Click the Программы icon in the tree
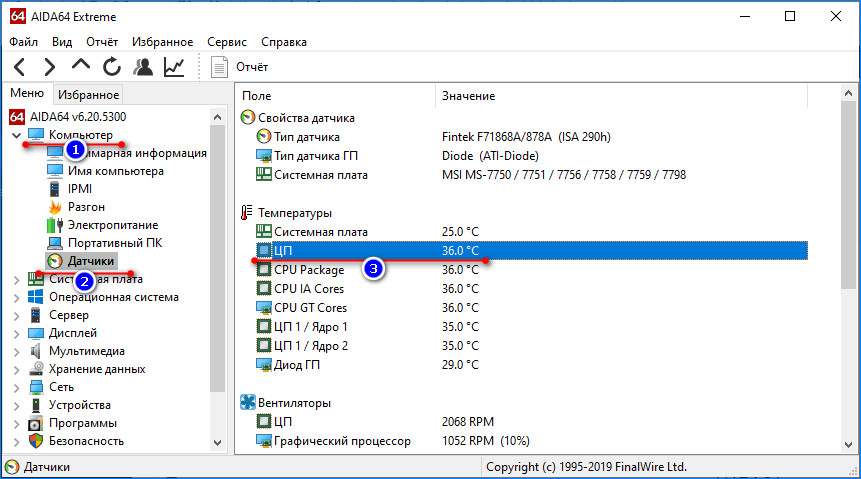The image size is (861, 479). click(35, 424)
